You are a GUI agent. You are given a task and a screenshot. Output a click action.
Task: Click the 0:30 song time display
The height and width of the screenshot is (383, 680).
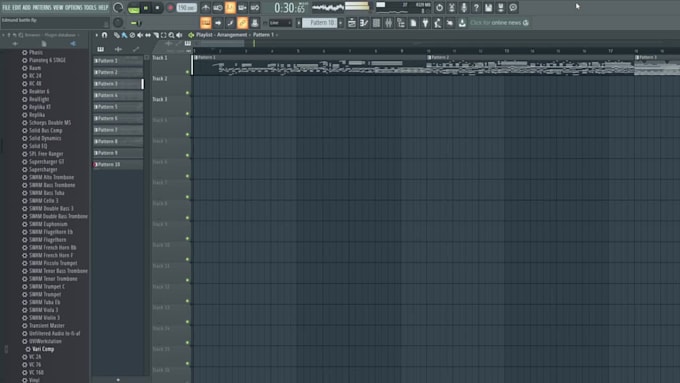[x=290, y=8]
